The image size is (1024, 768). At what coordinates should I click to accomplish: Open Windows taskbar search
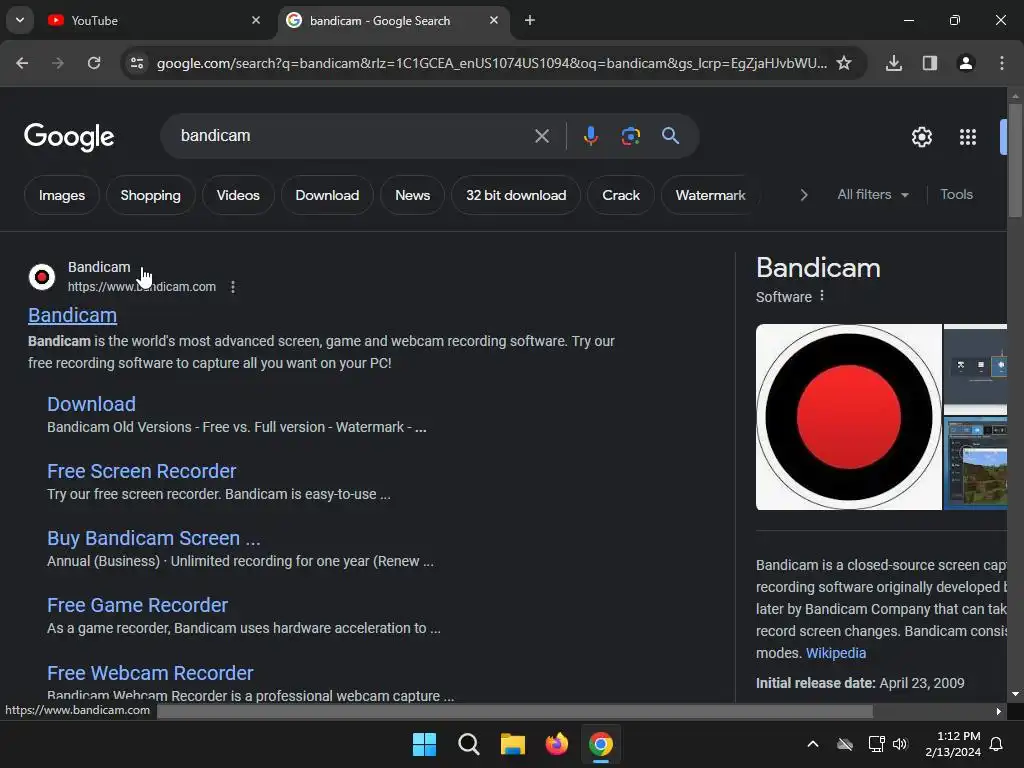point(469,744)
